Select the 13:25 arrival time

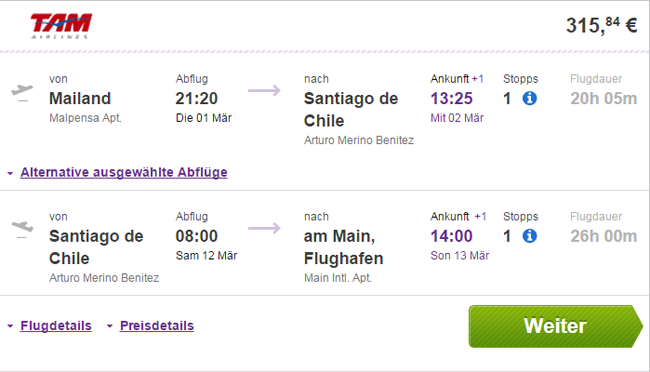(451, 98)
